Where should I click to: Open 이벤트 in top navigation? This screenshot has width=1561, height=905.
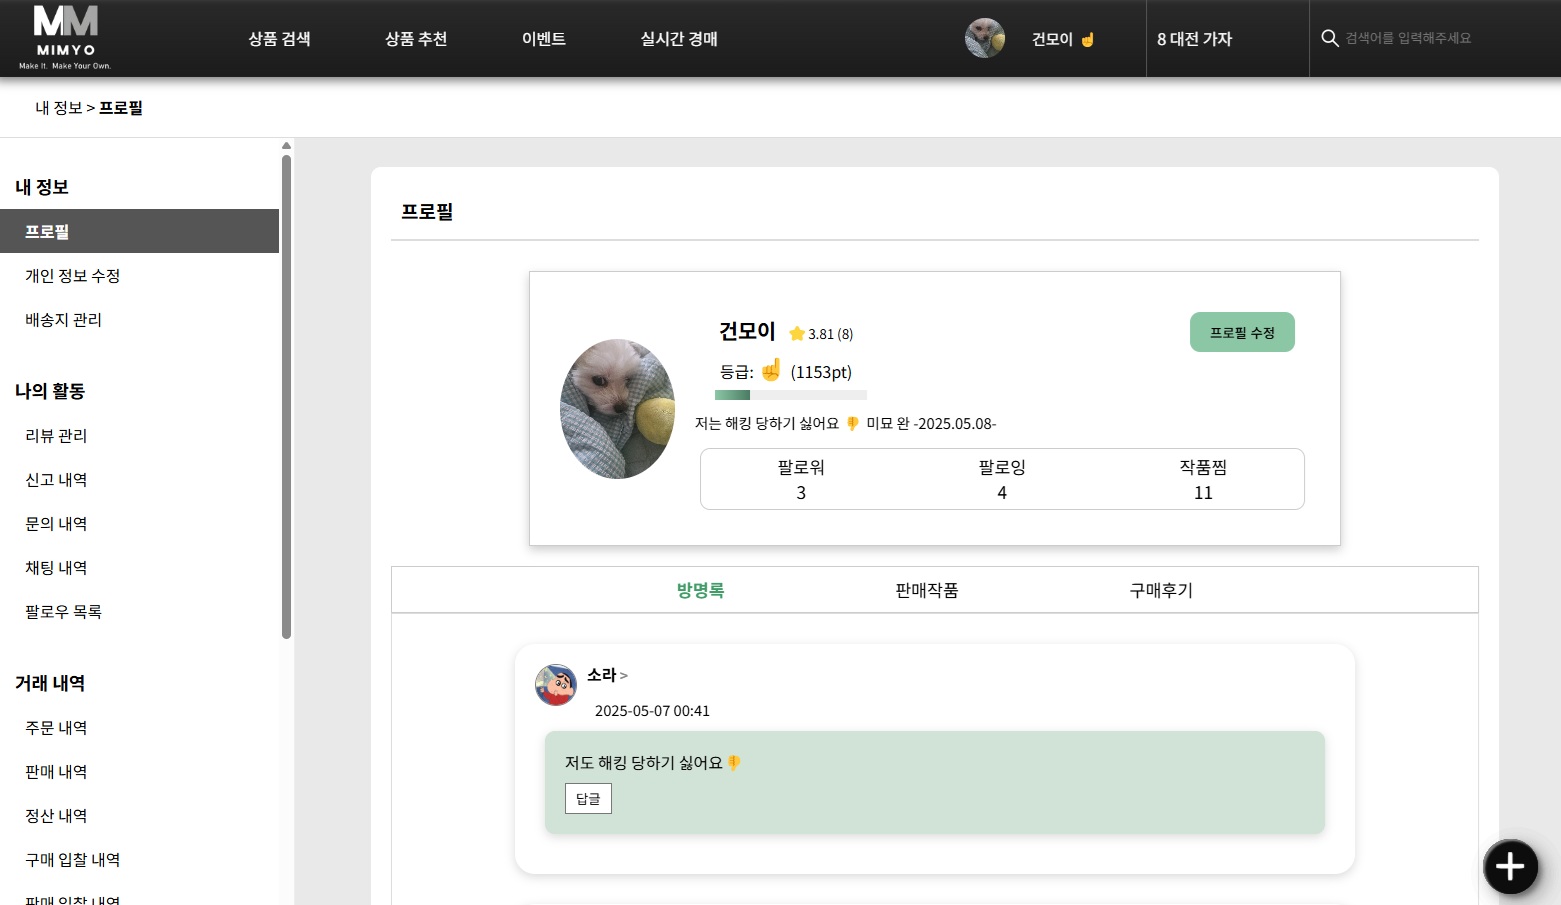click(544, 39)
